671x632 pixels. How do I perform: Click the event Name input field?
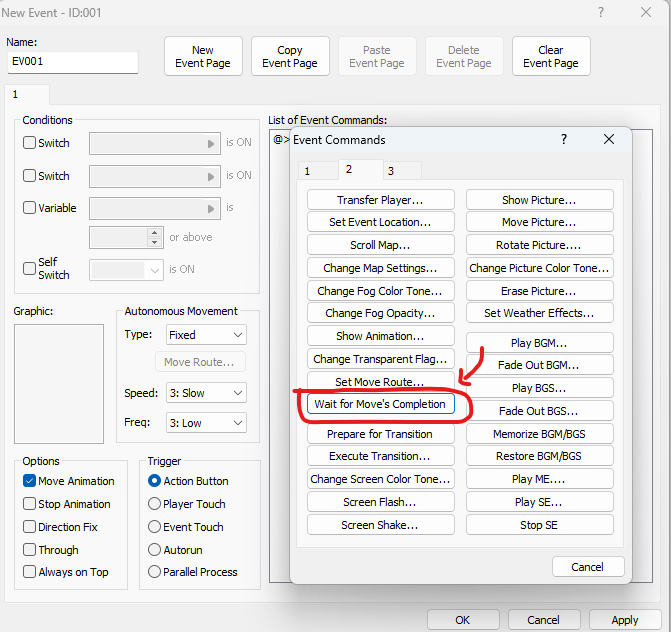click(72, 62)
